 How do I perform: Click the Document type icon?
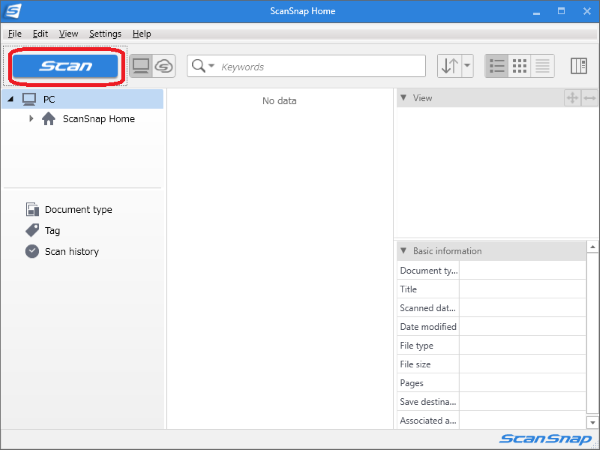[32, 209]
